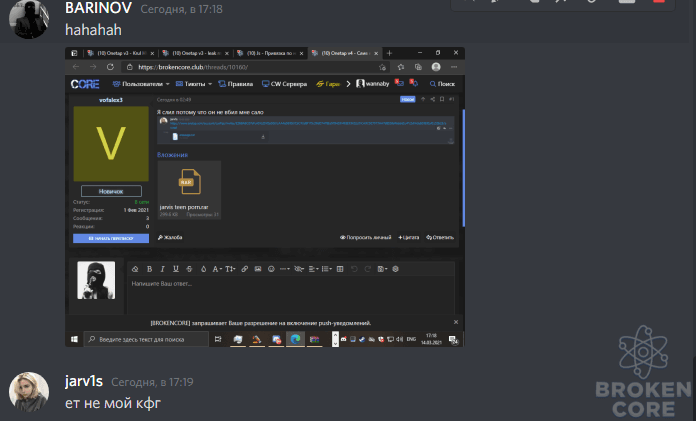This screenshot has height=421, width=696.
Task: Click the brokencore.club address bar
Action: 255,67
